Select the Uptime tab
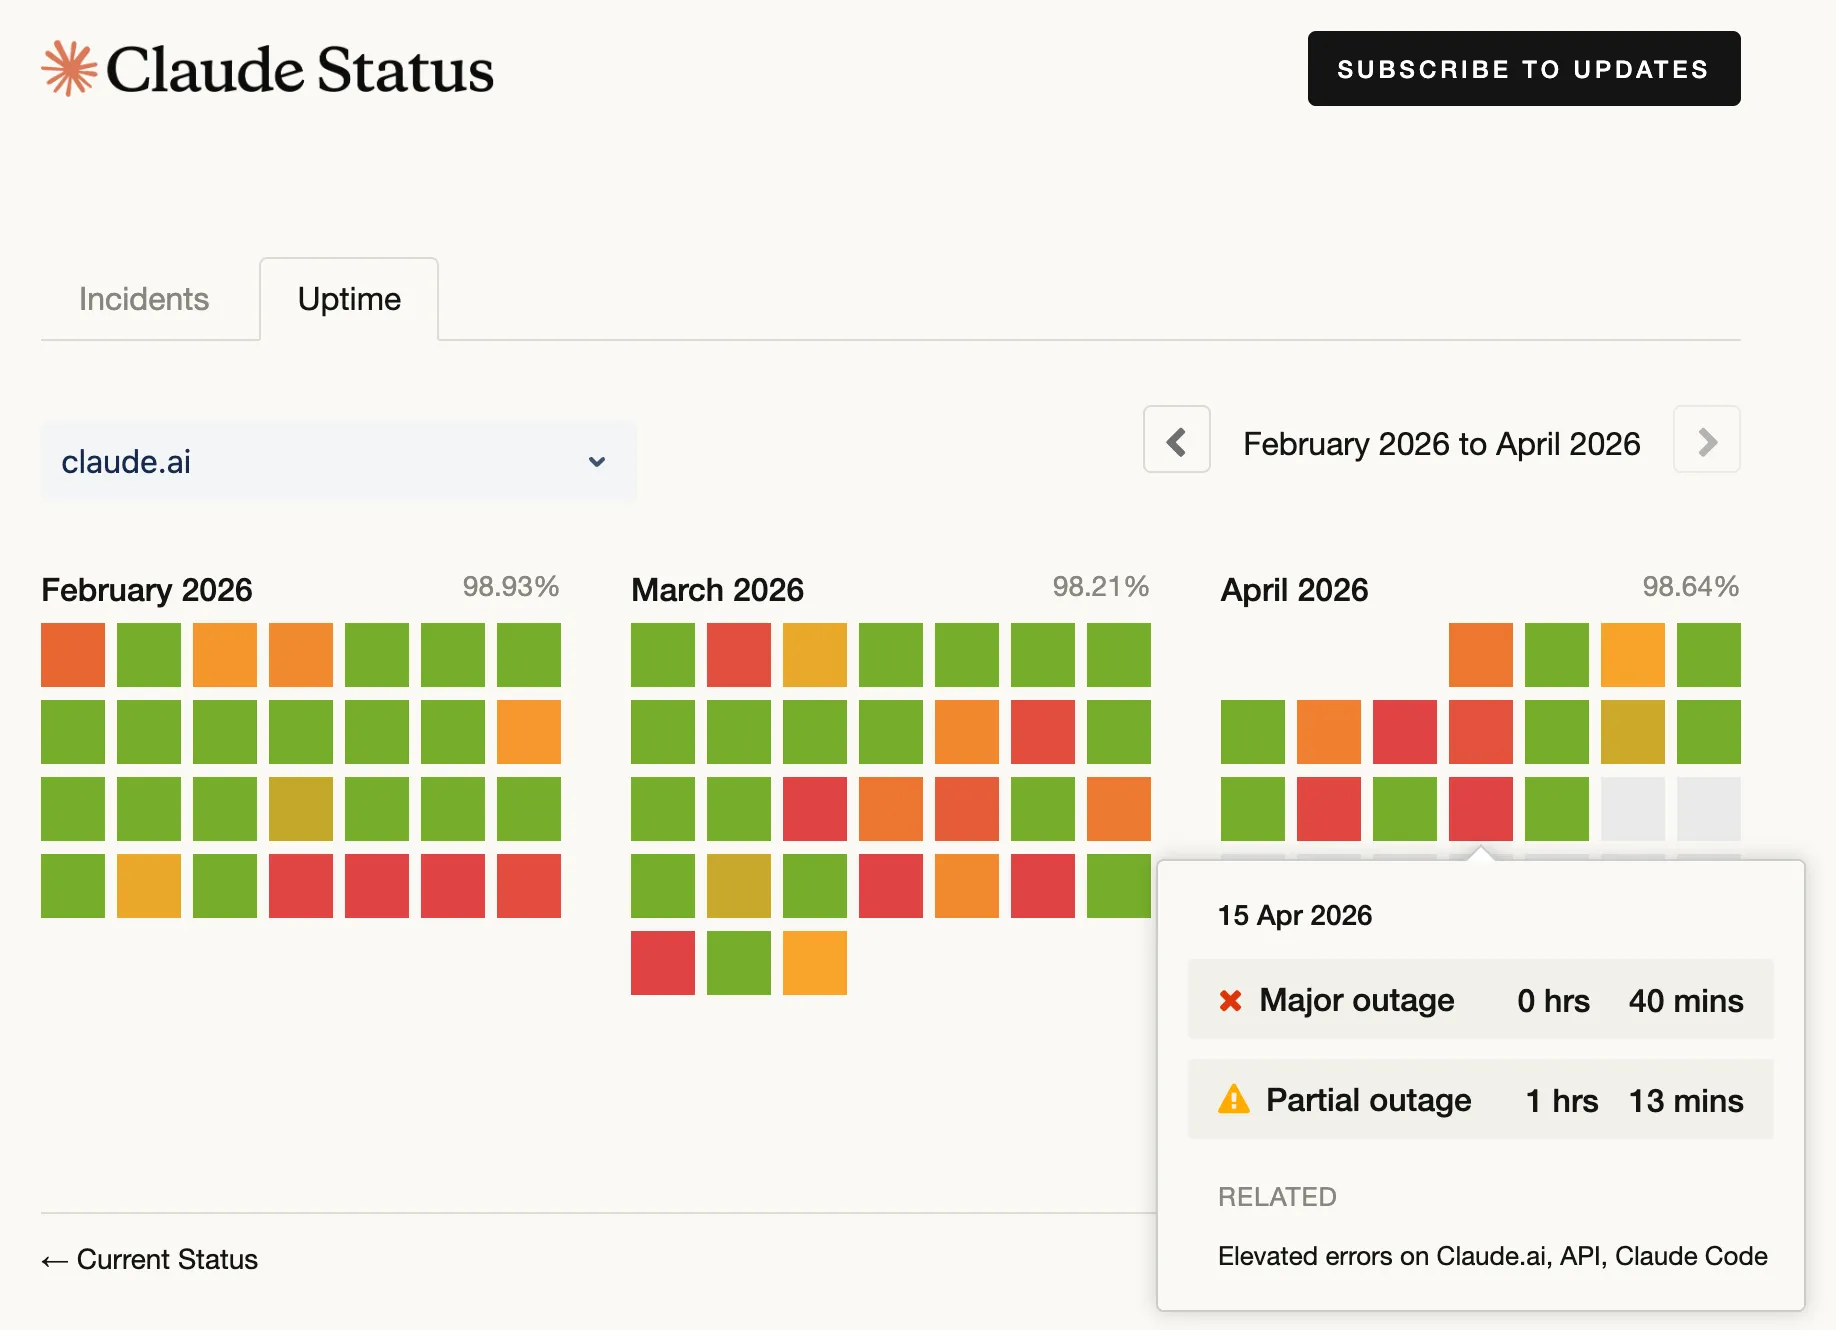The image size is (1836, 1330). point(348,298)
